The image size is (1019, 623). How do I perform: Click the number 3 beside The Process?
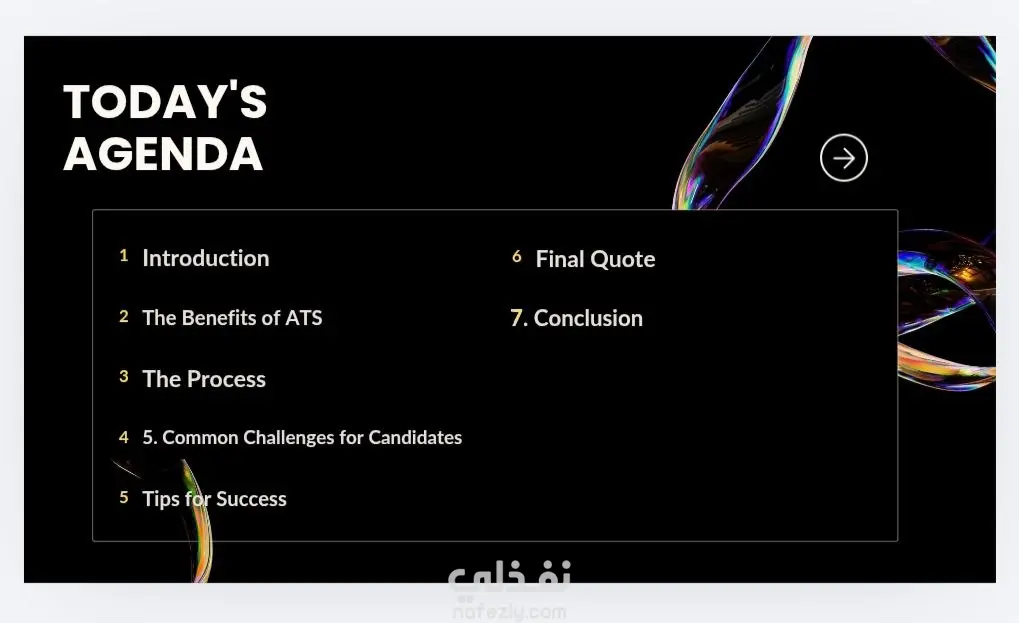tap(123, 377)
